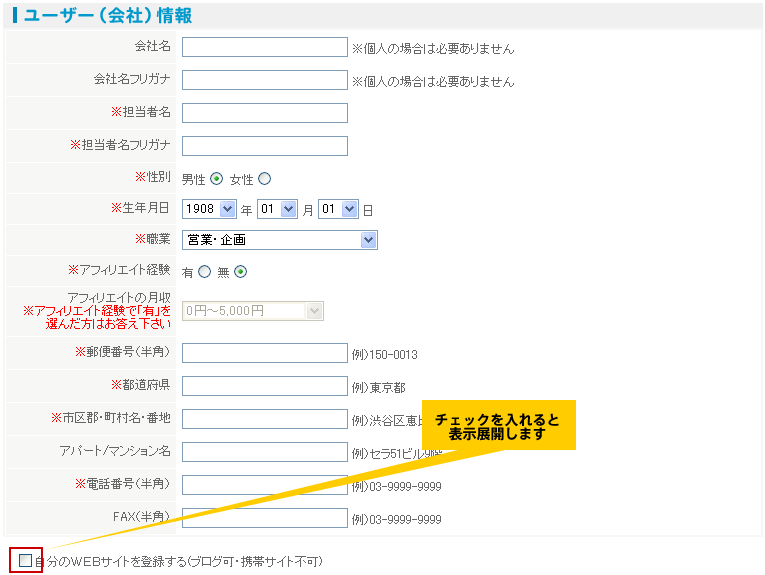
Task: Click the 担当者名フリガナ input field
Action: (x=264, y=146)
